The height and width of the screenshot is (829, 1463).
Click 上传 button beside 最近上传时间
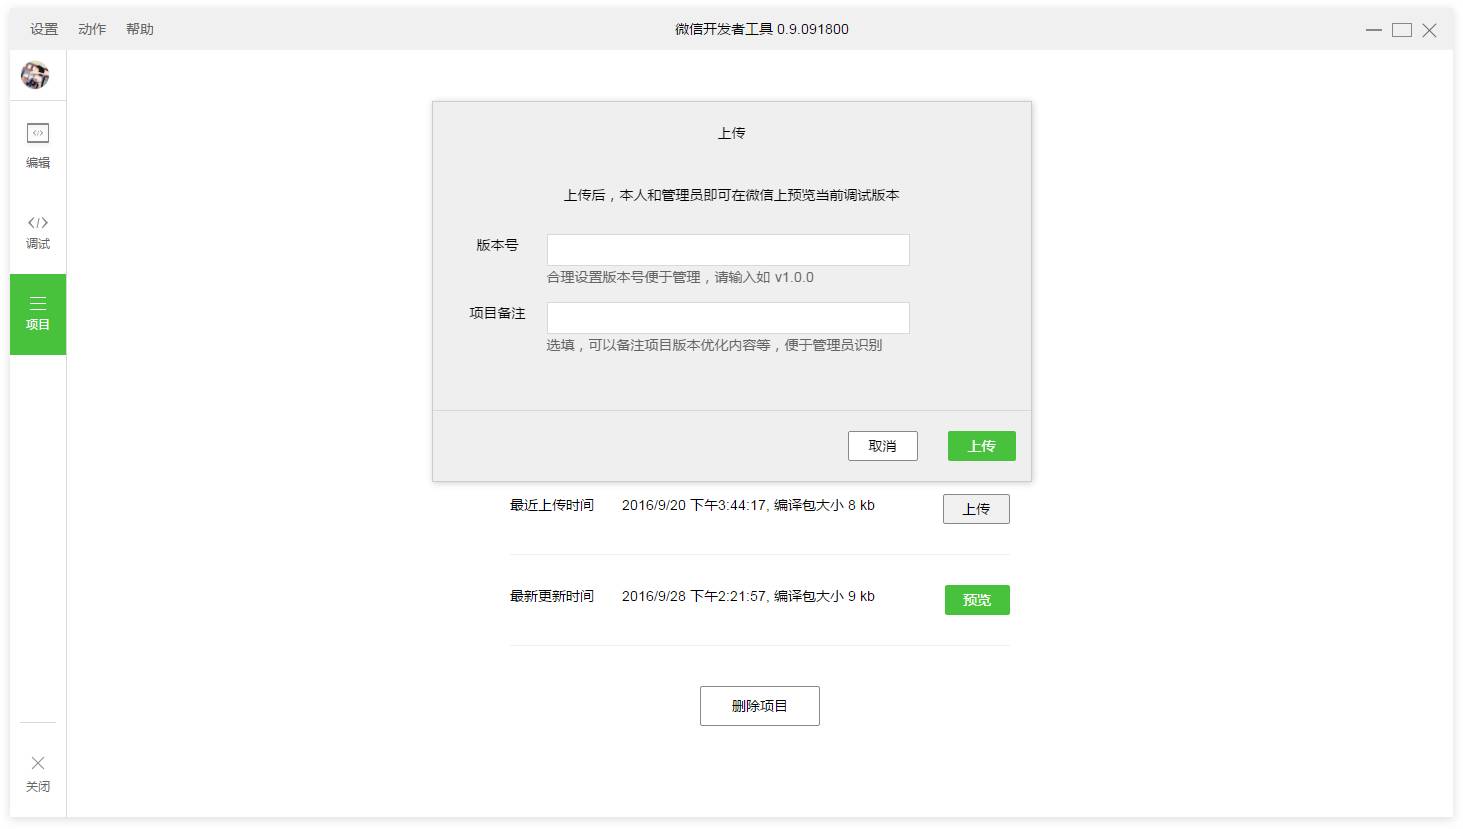click(976, 509)
